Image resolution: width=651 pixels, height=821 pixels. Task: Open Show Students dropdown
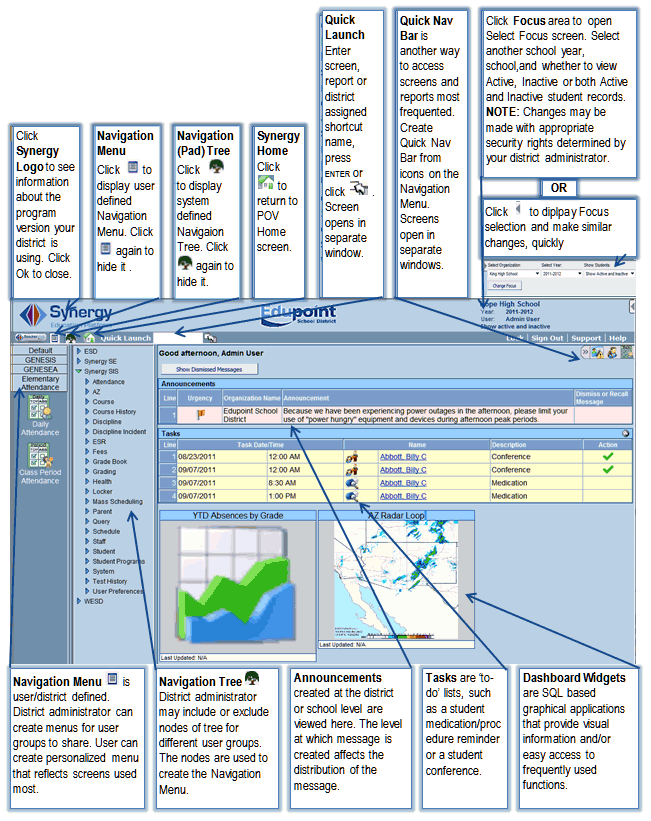(x=610, y=273)
